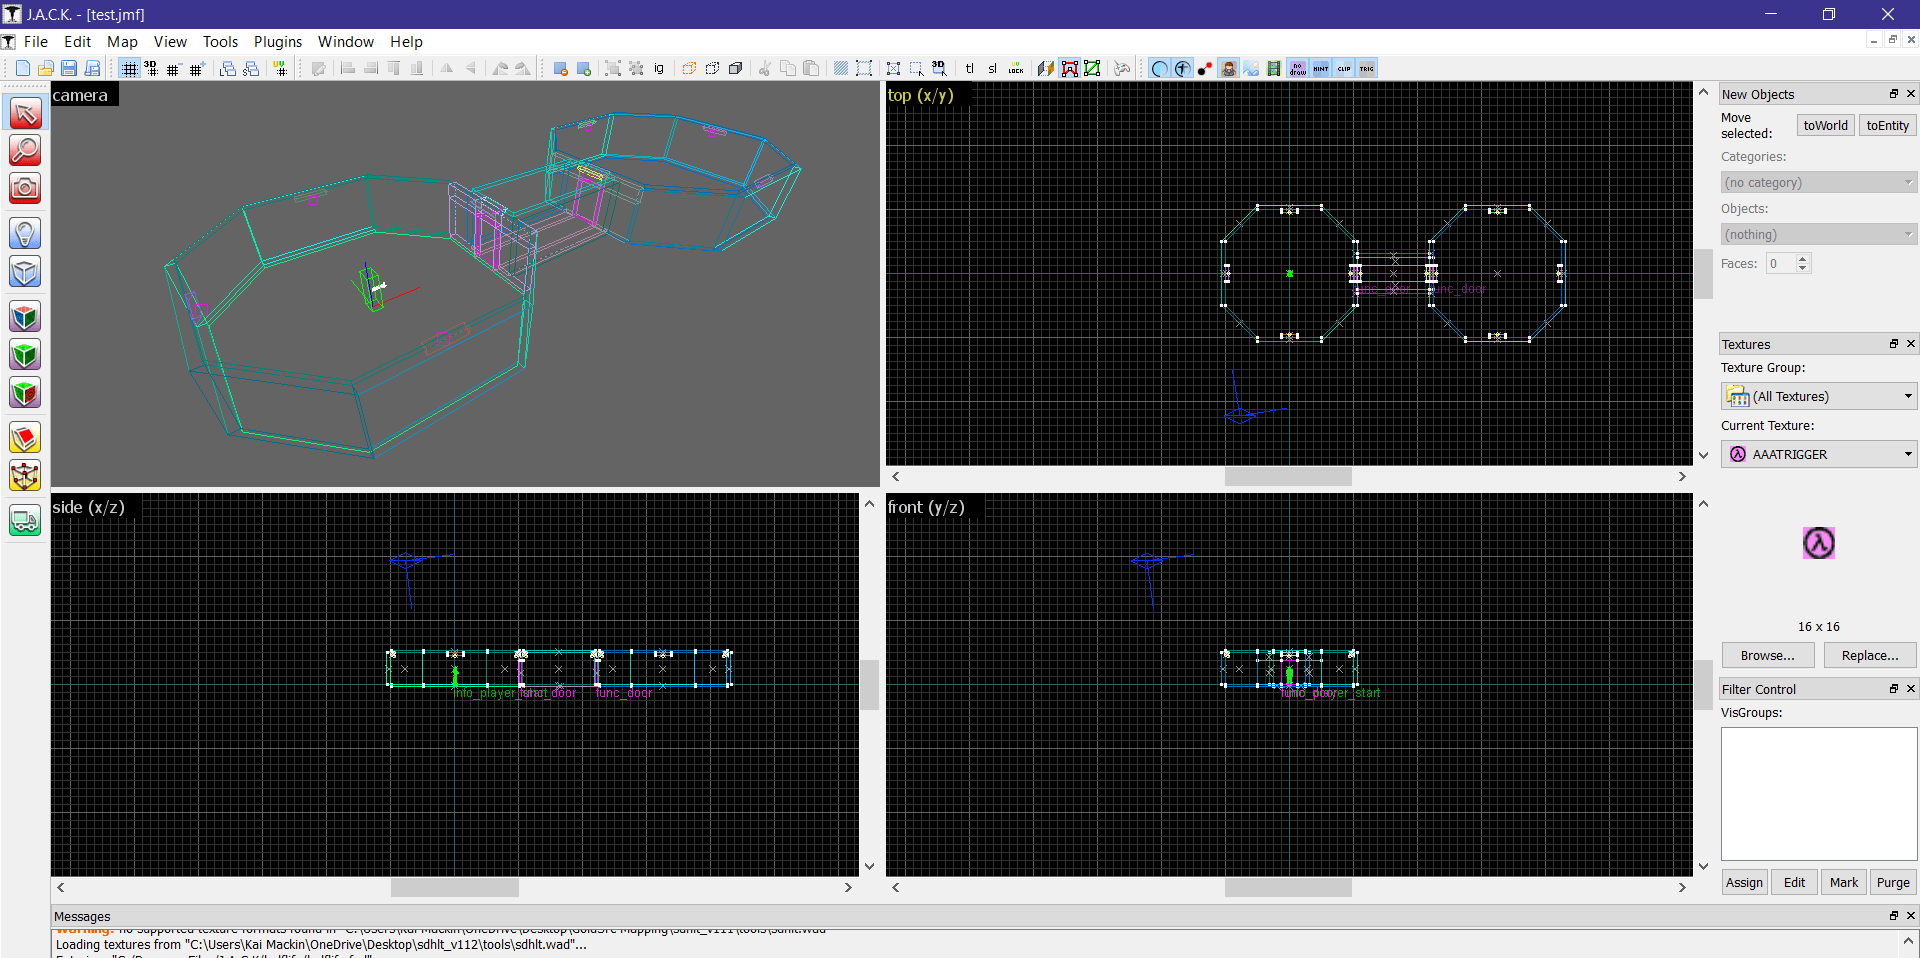The image size is (1920, 958).
Task: Toggle scale lock (sl)
Action: [x=992, y=68]
